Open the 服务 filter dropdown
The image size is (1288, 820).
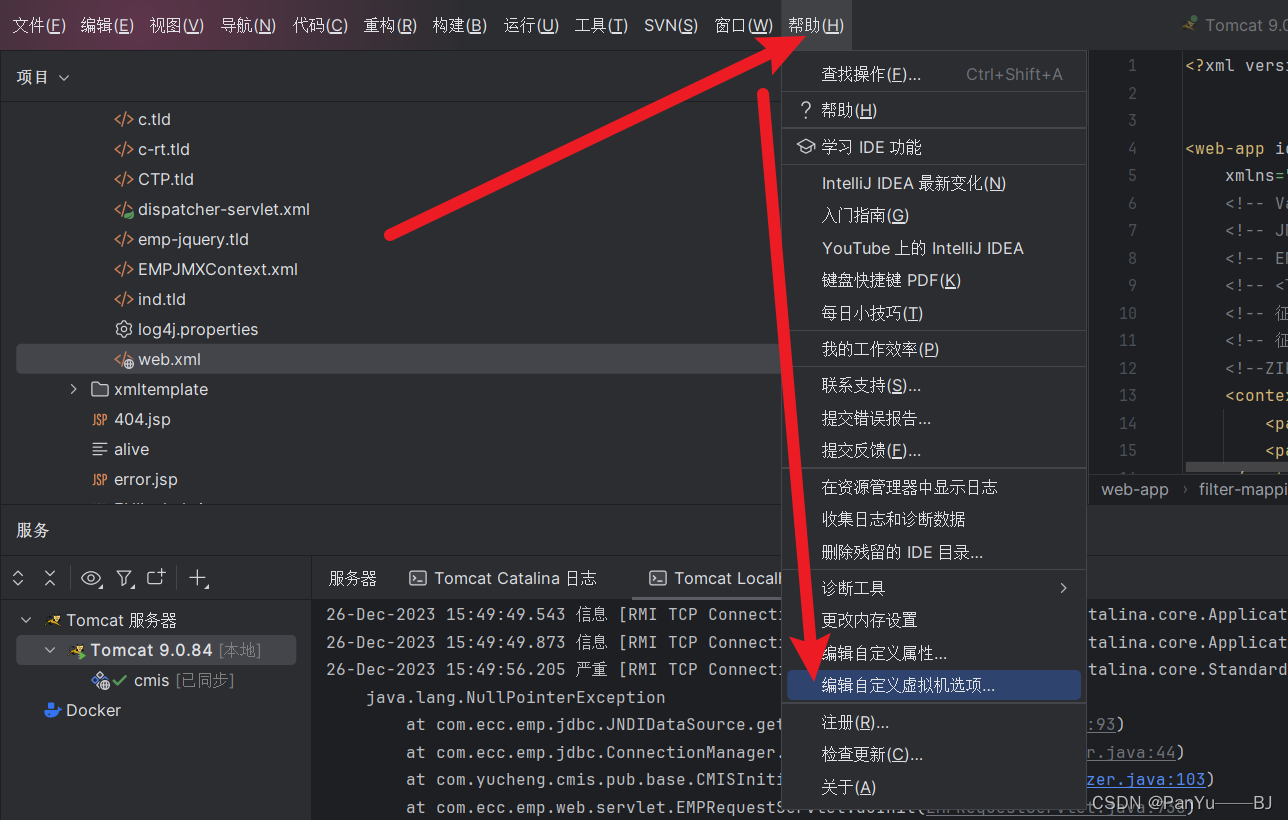(x=124, y=578)
